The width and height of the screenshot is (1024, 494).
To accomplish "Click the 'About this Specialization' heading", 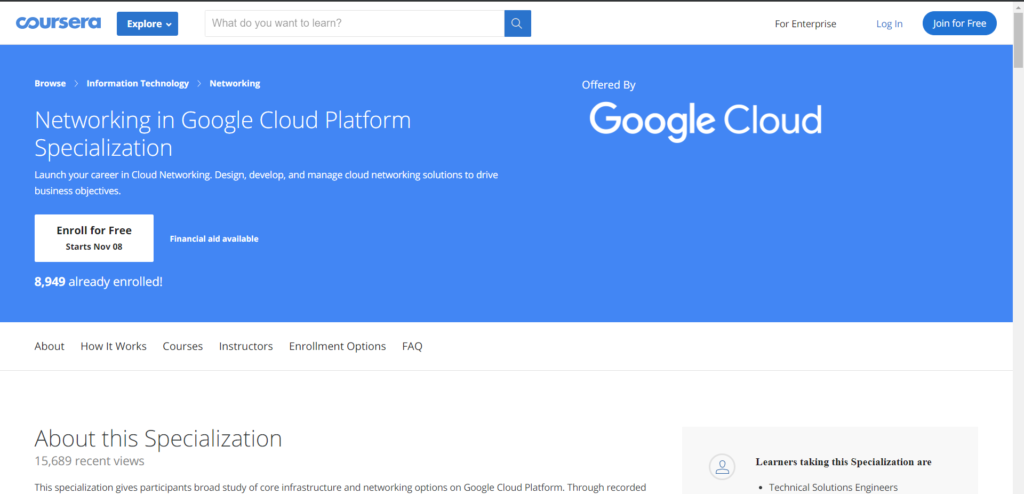I will coord(158,438).
